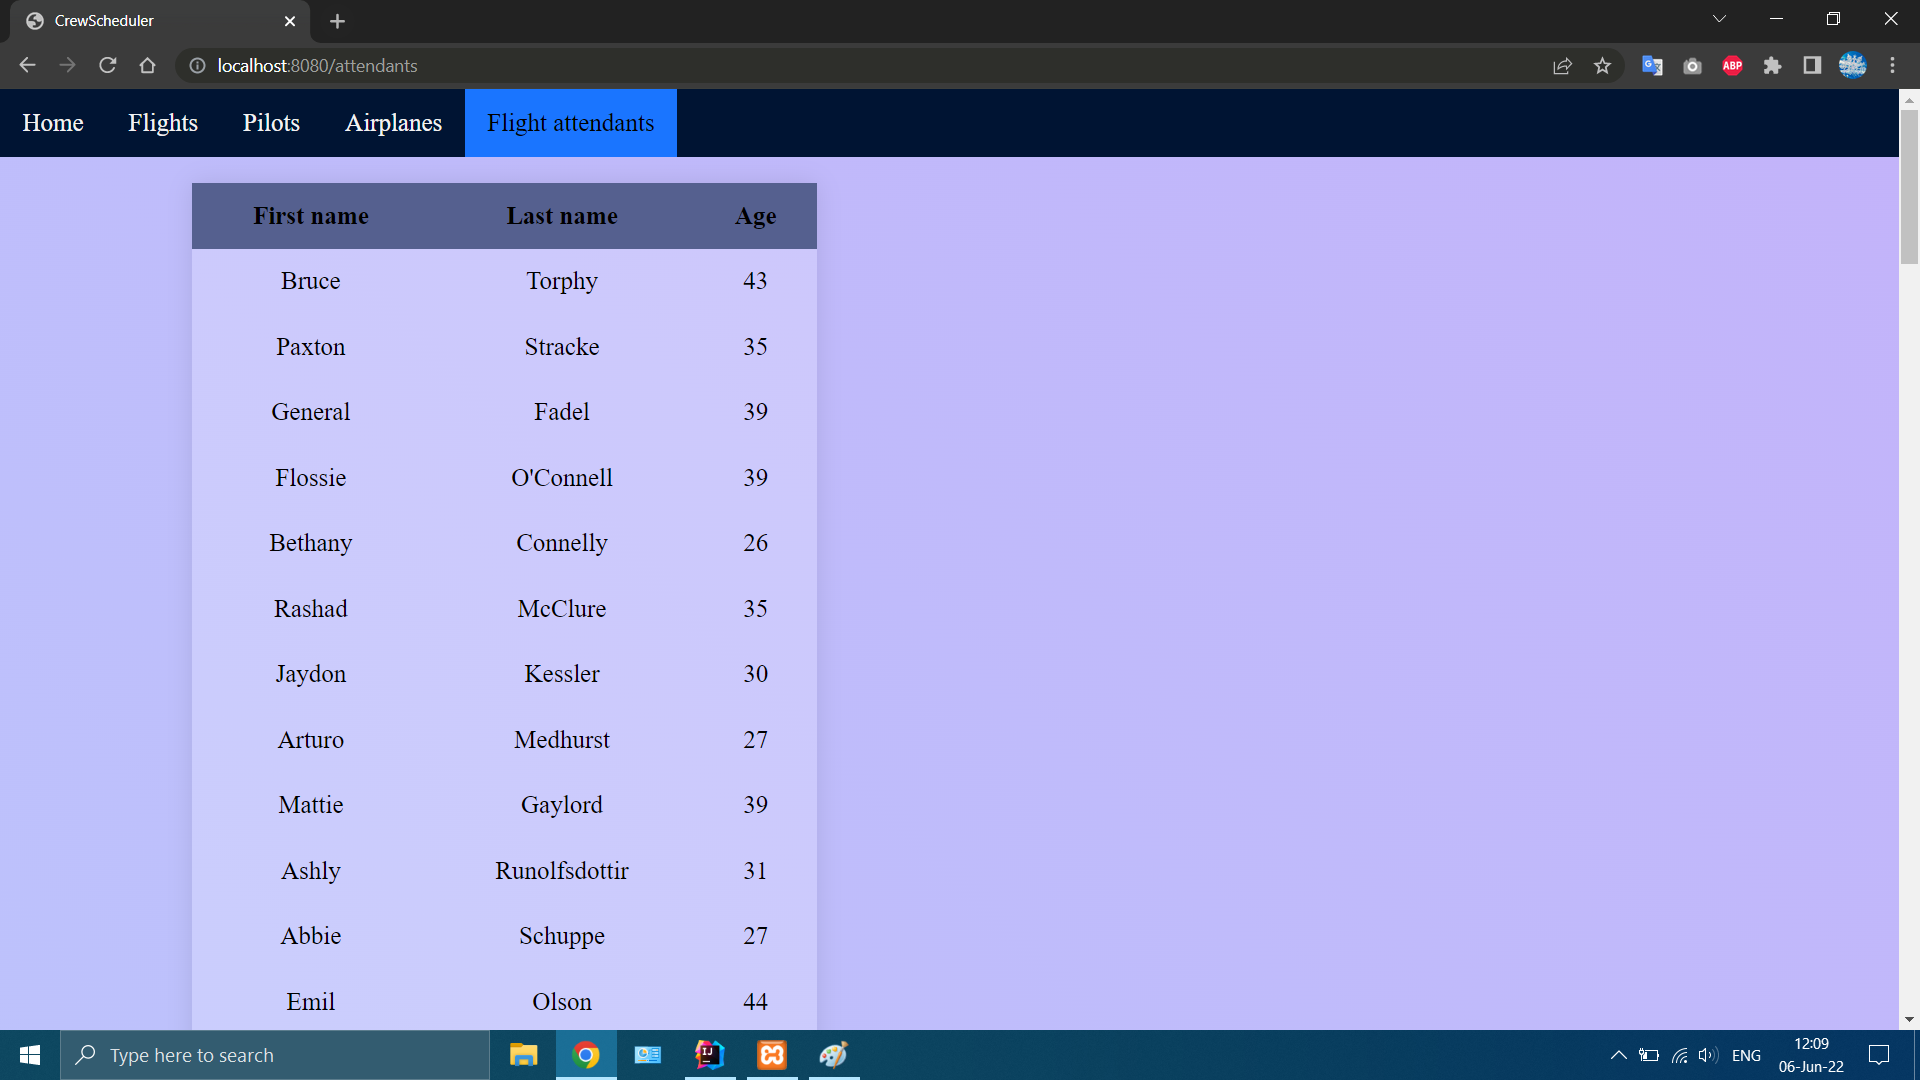The width and height of the screenshot is (1920, 1080).
Task: Expand the tab search dropdown arrow
Action: (1719, 19)
